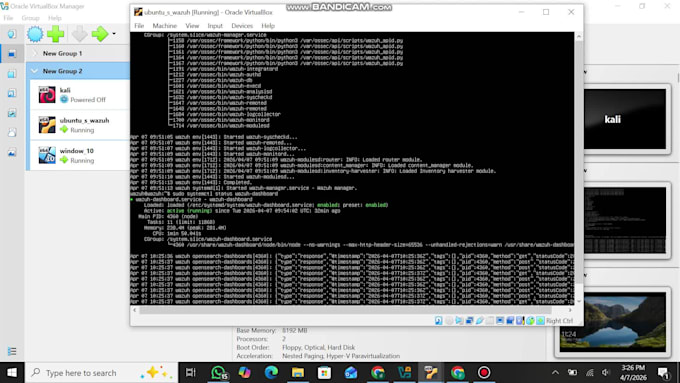Viewport: 680px width, 383px height.
Task: Click the ubuntu terminal preview thumbnail
Action: point(624,220)
